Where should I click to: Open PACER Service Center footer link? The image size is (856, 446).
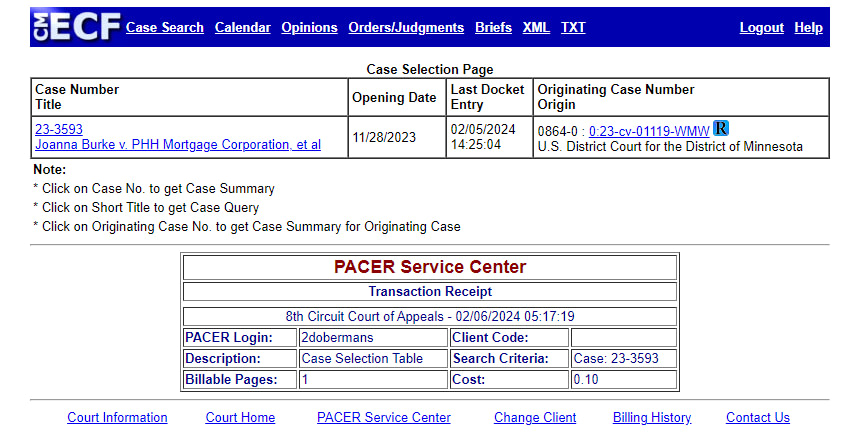coord(384,418)
